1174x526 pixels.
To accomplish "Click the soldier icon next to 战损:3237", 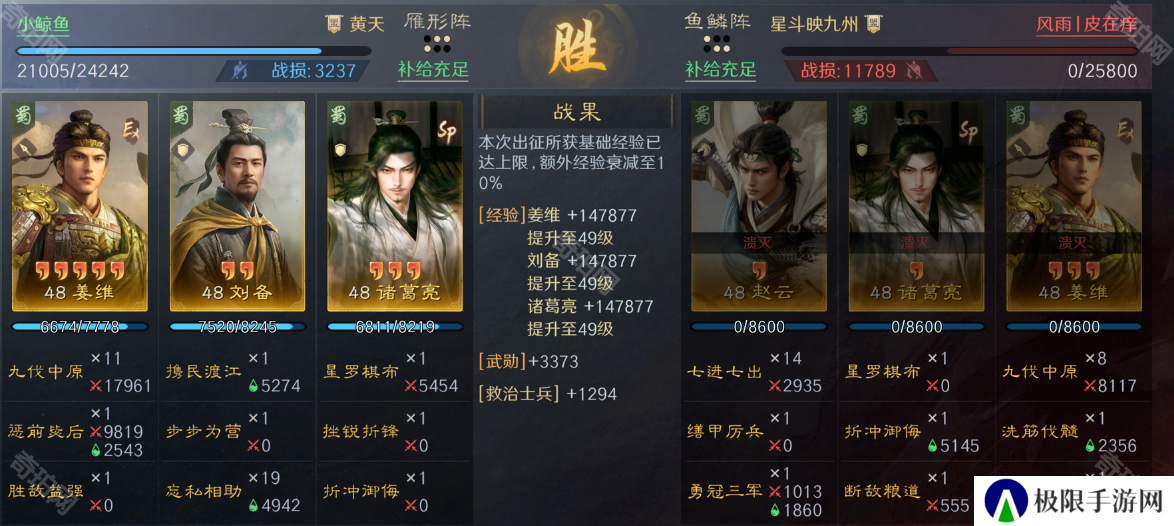I will (241, 71).
